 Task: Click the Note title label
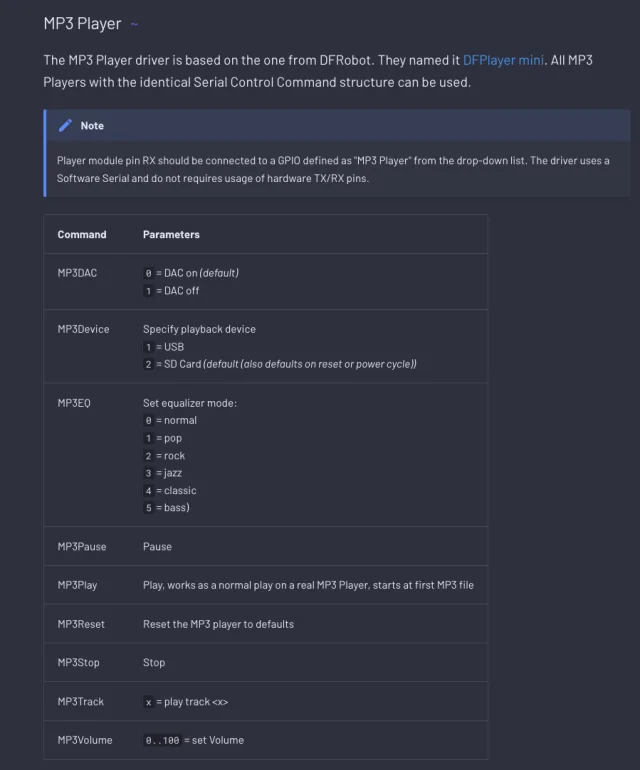point(92,126)
